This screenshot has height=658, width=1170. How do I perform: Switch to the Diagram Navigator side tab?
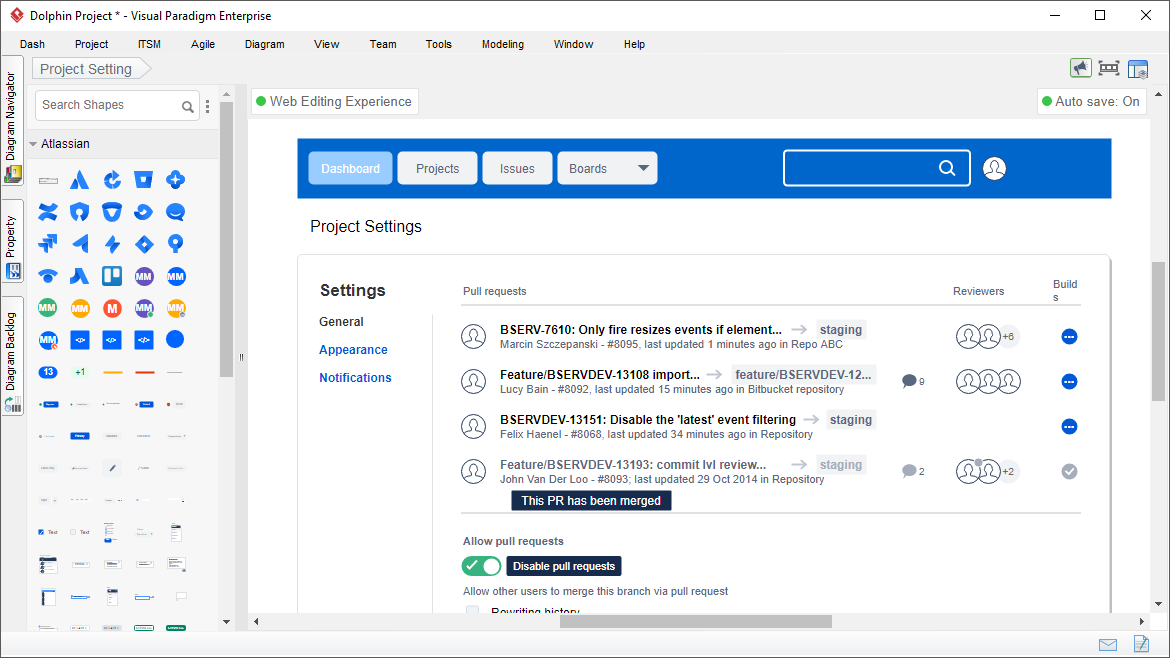(12, 122)
